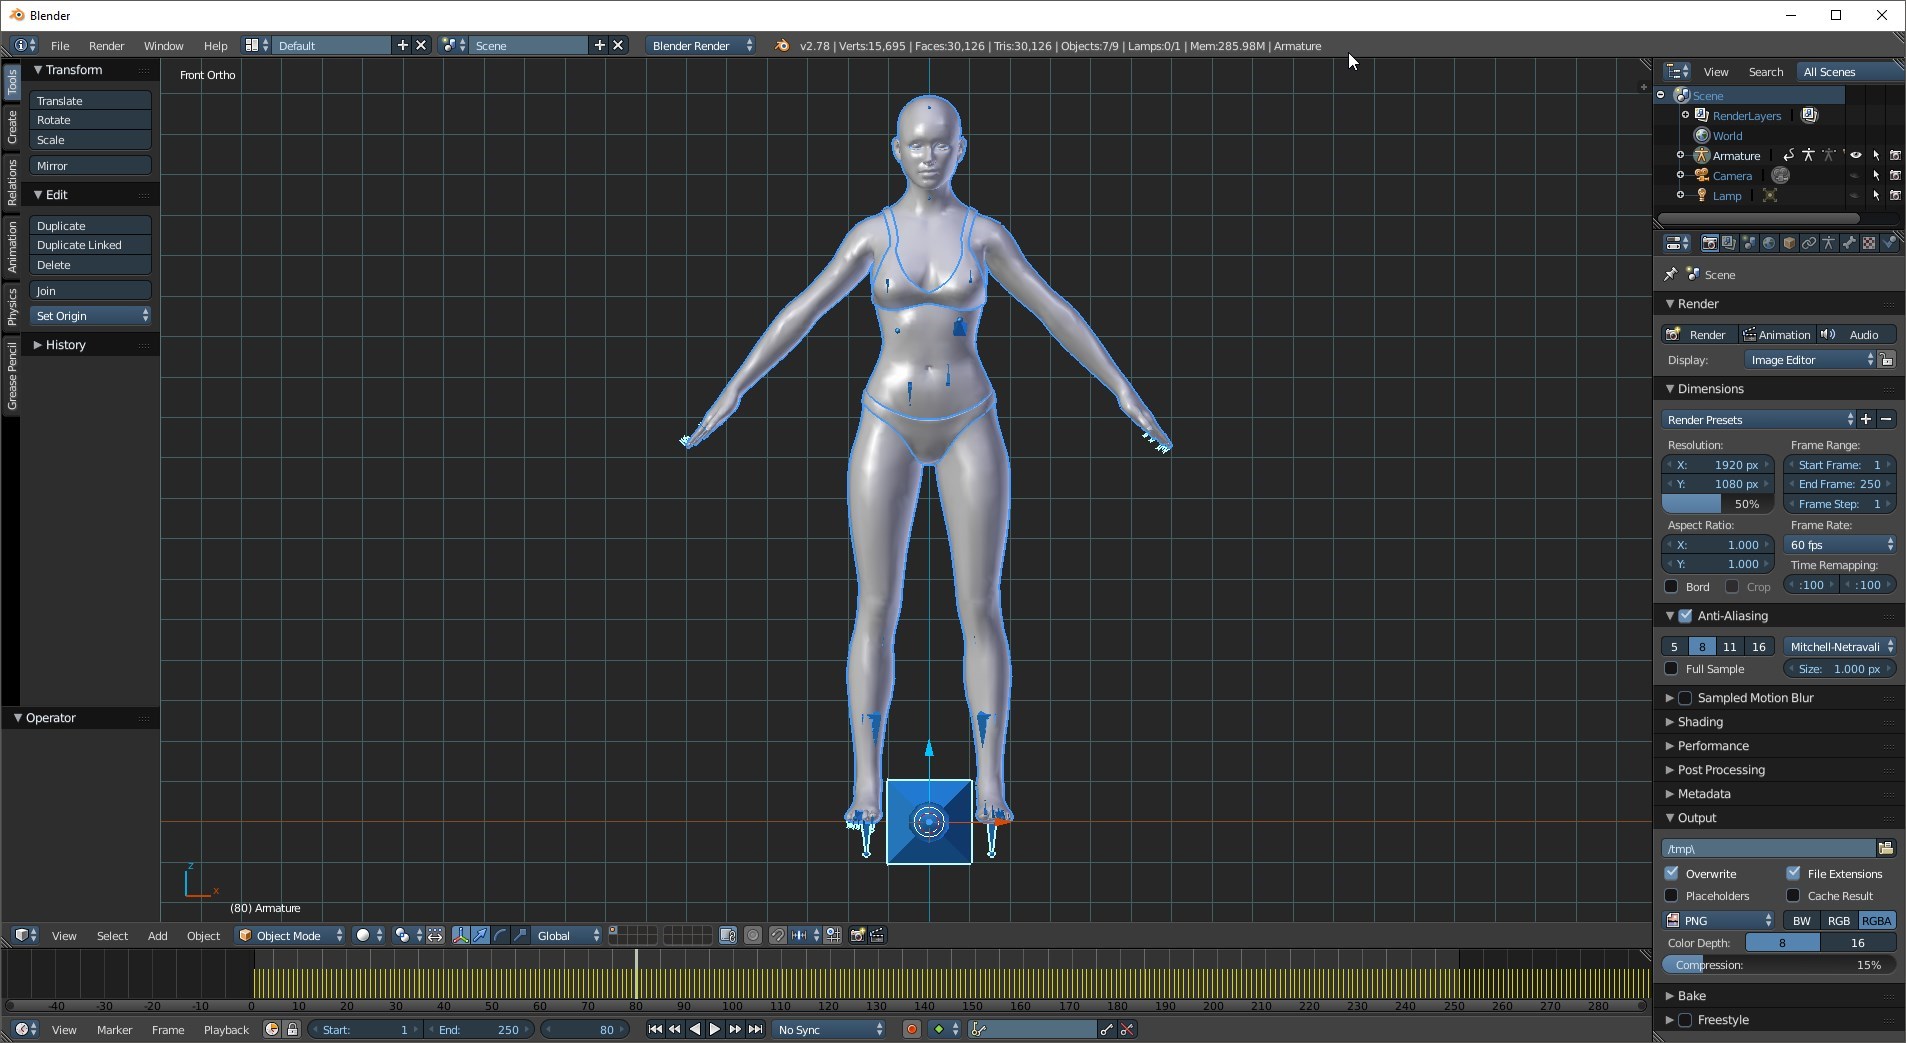Click the OpenGL render active viewport icon
Screen dimensions: 1906x1043
(857, 935)
